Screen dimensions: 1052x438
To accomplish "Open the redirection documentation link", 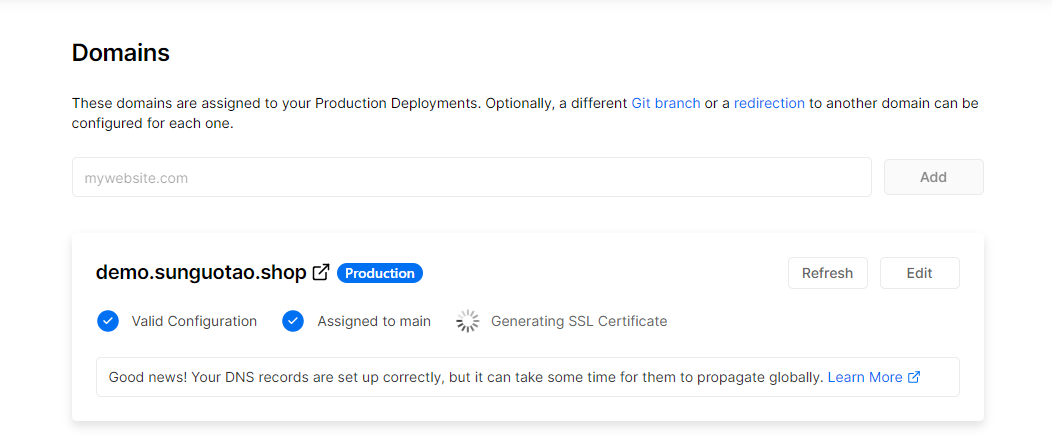I will click(769, 103).
